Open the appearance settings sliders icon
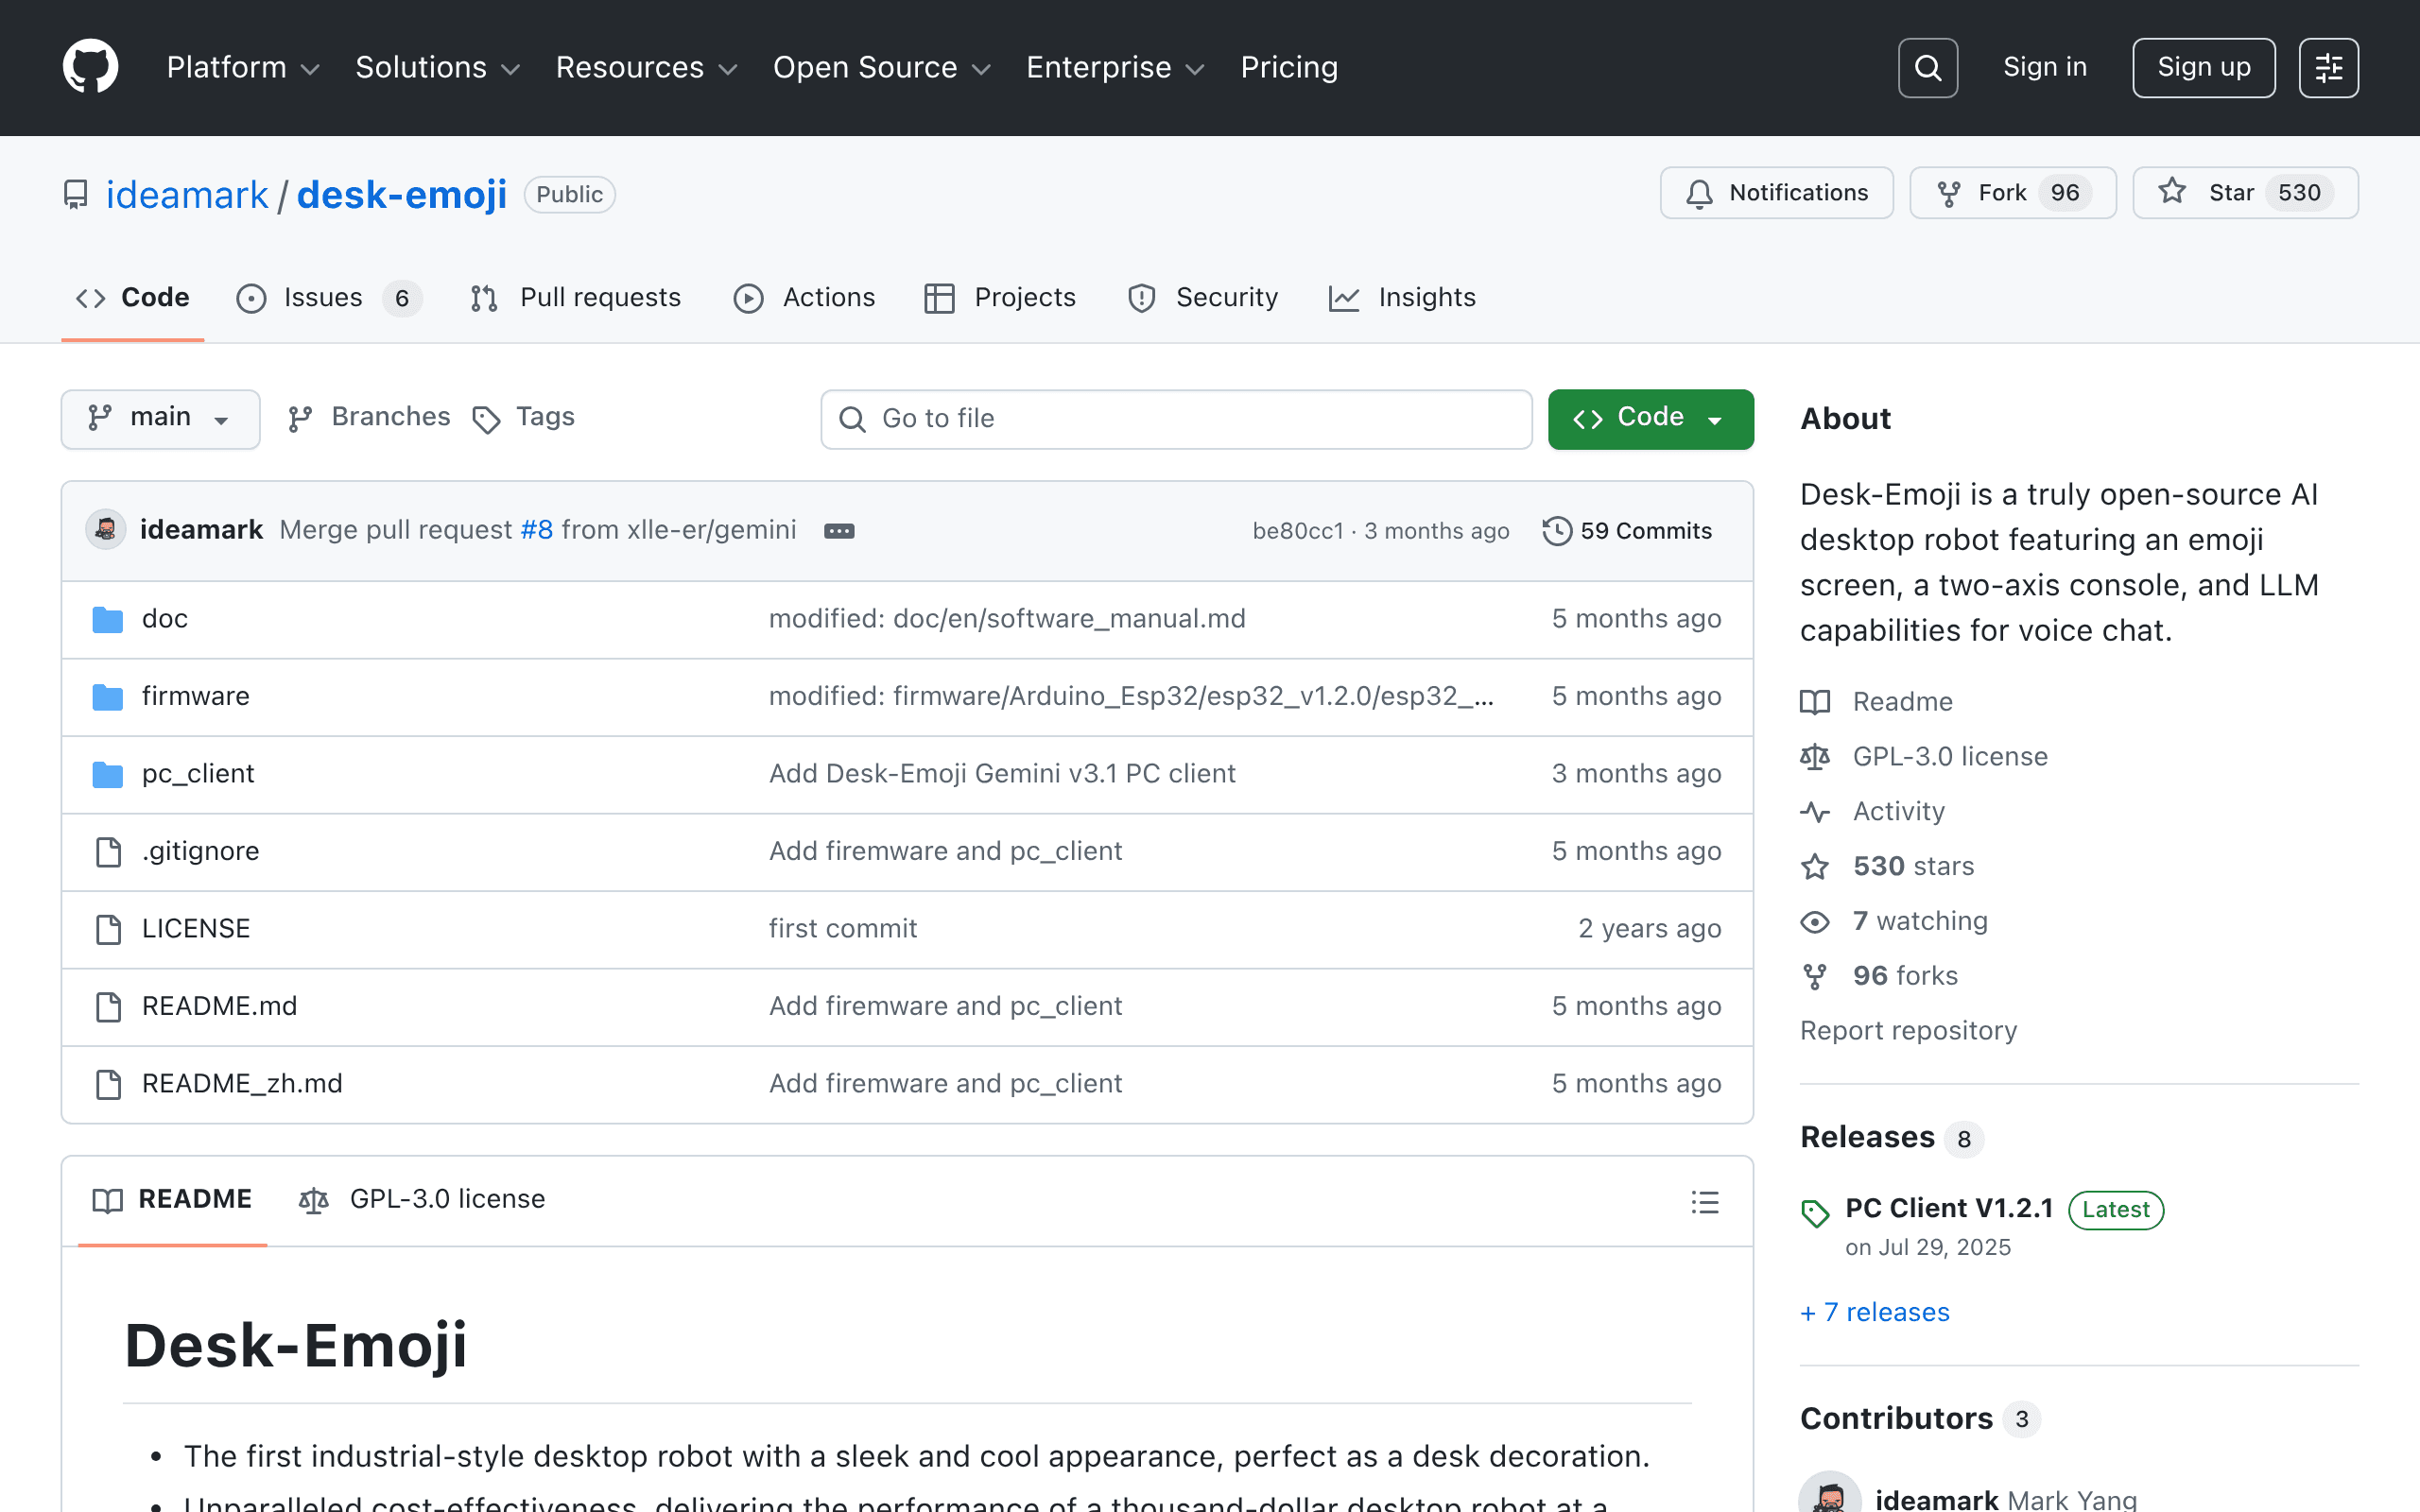 tap(2328, 68)
